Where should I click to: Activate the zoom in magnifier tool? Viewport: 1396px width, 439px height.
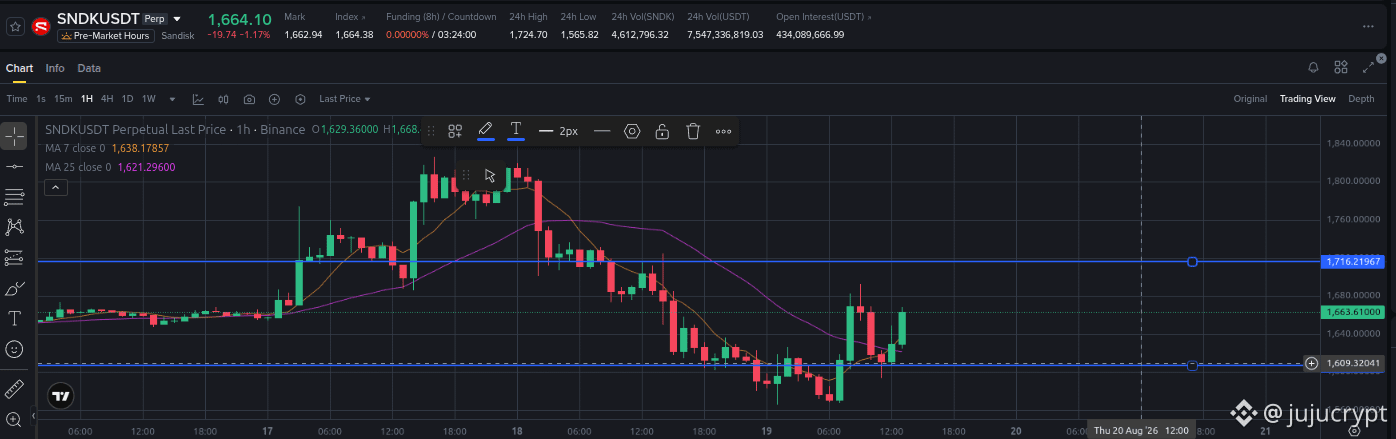point(14,419)
